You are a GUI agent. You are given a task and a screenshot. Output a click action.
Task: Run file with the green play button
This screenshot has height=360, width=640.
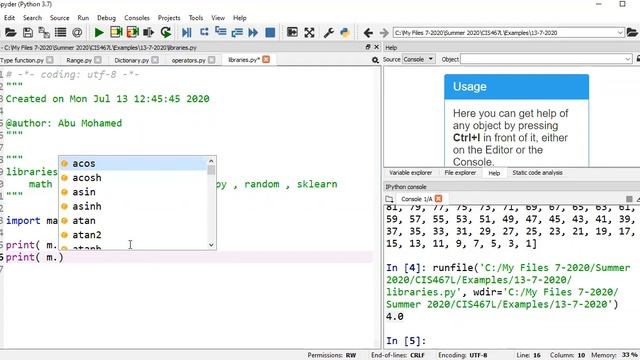click(x=99, y=33)
